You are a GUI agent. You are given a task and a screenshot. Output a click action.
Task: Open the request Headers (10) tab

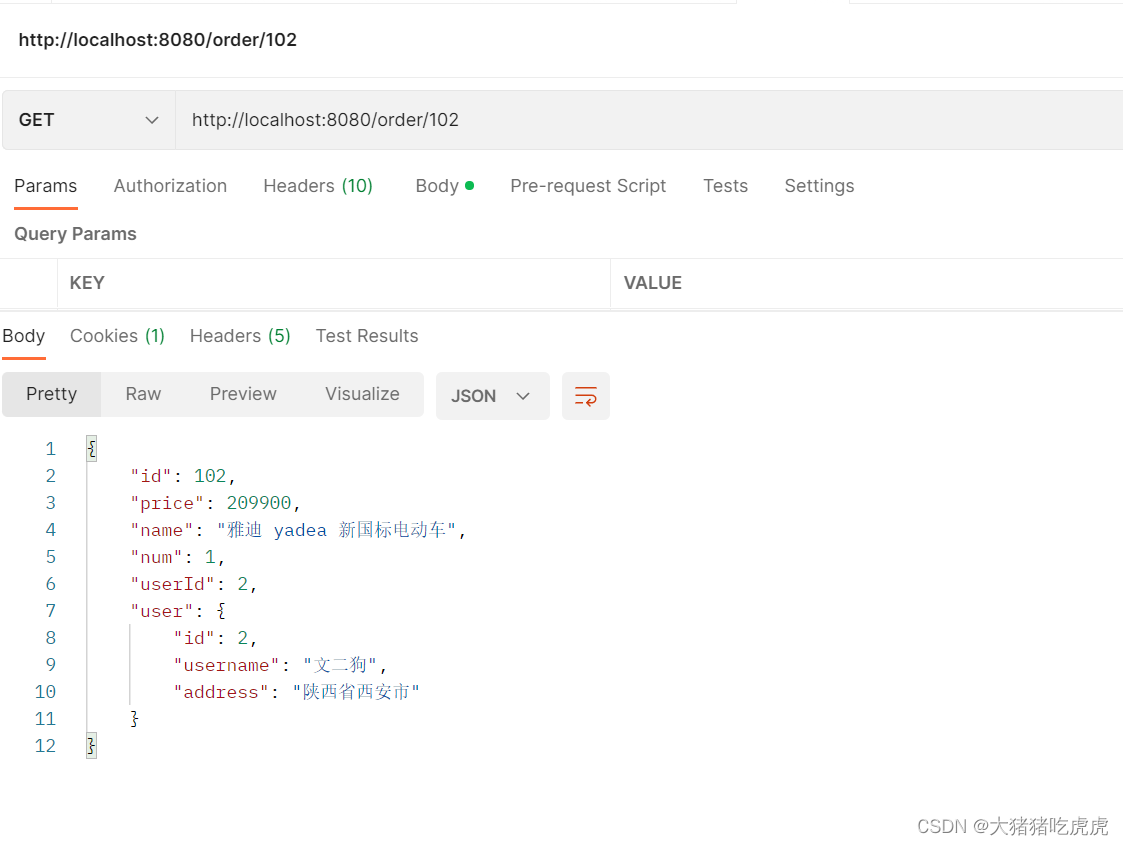click(318, 186)
